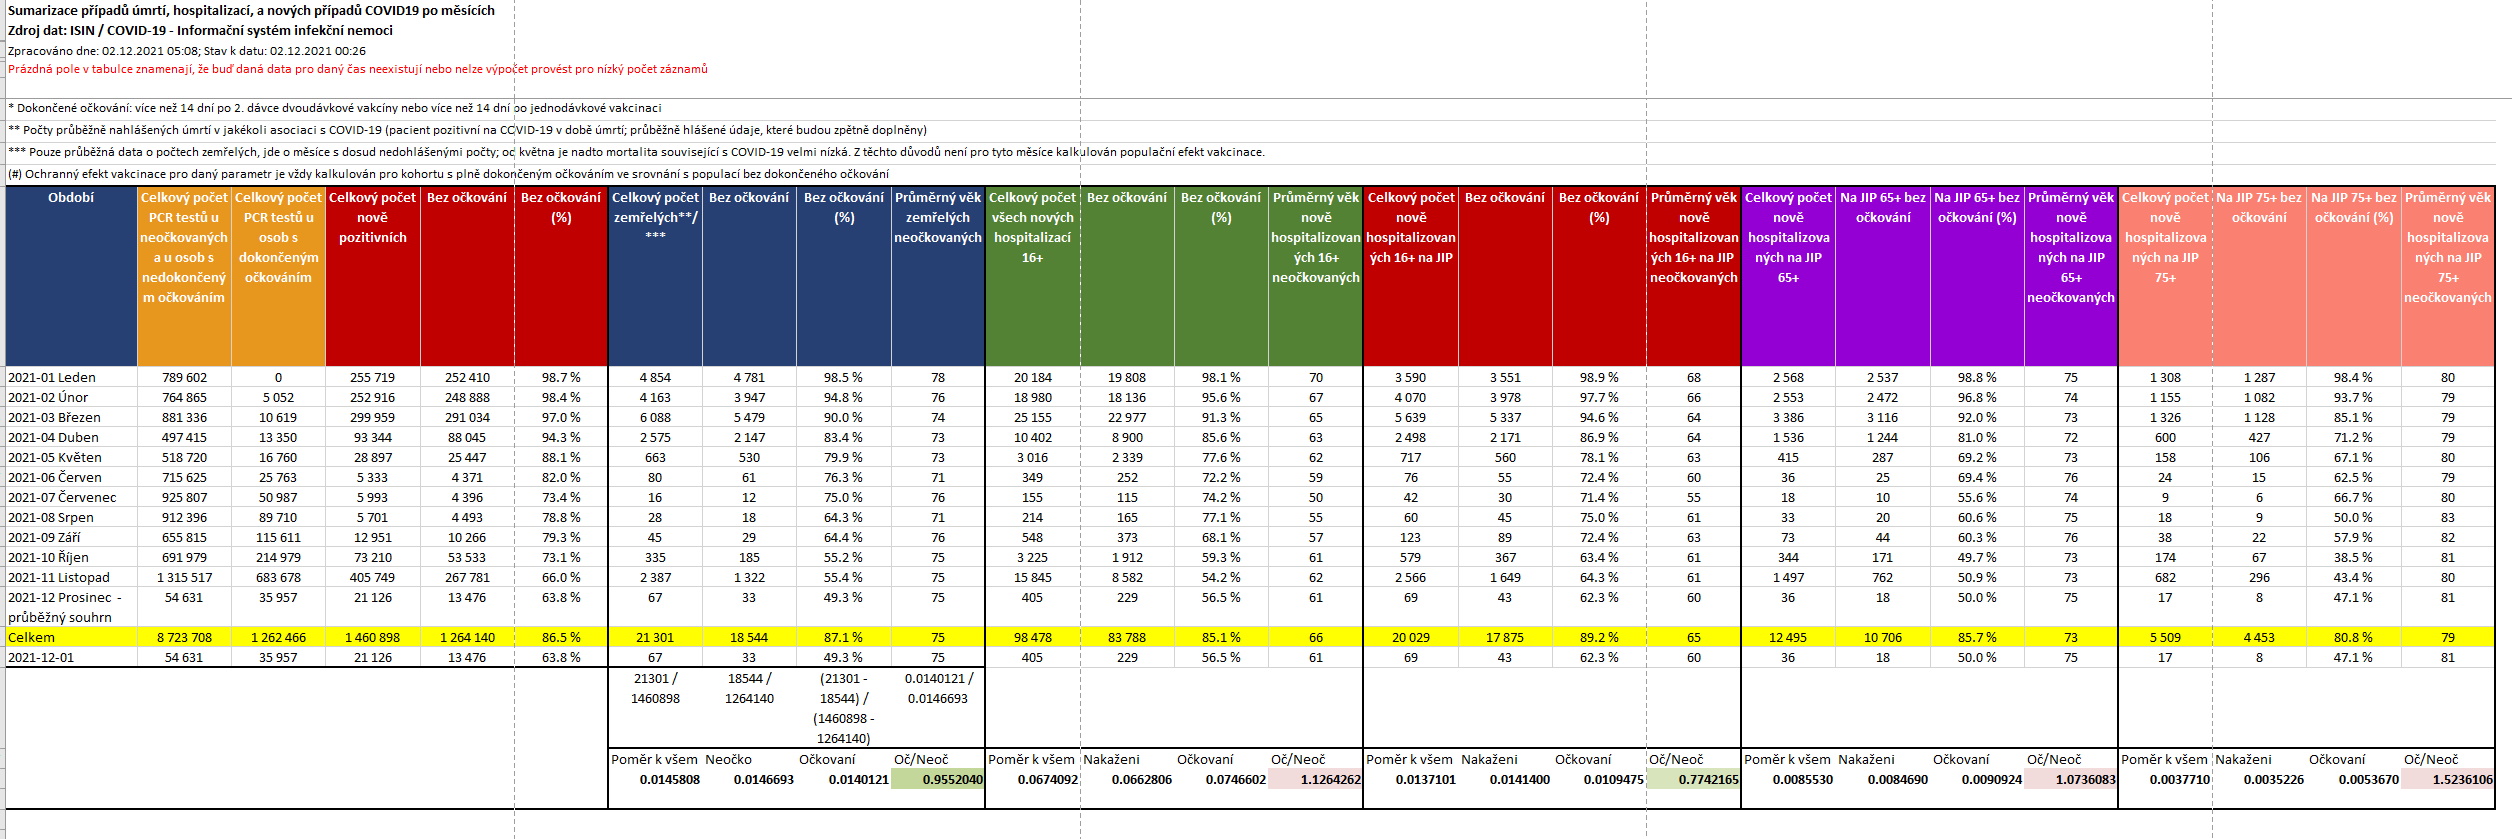Select the pink-highlighted 1.5236106 ratio cell
This screenshot has width=2512, height=839.
pyautogui.click(x=2447, y=780)
